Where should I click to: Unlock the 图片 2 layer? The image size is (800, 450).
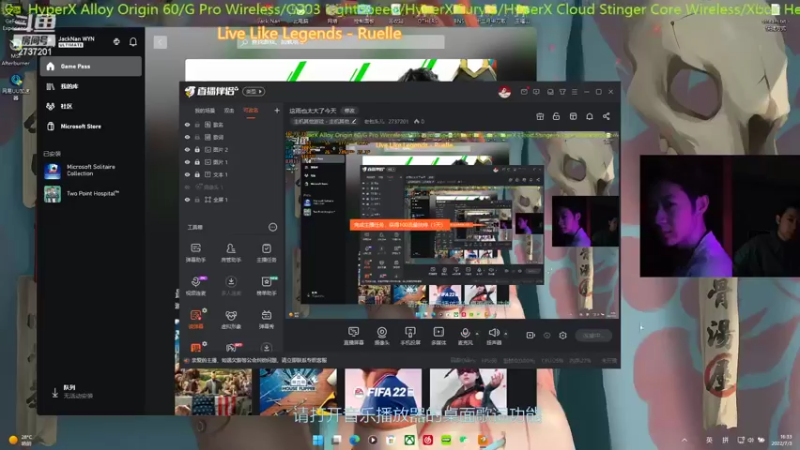tap(197, 149)
